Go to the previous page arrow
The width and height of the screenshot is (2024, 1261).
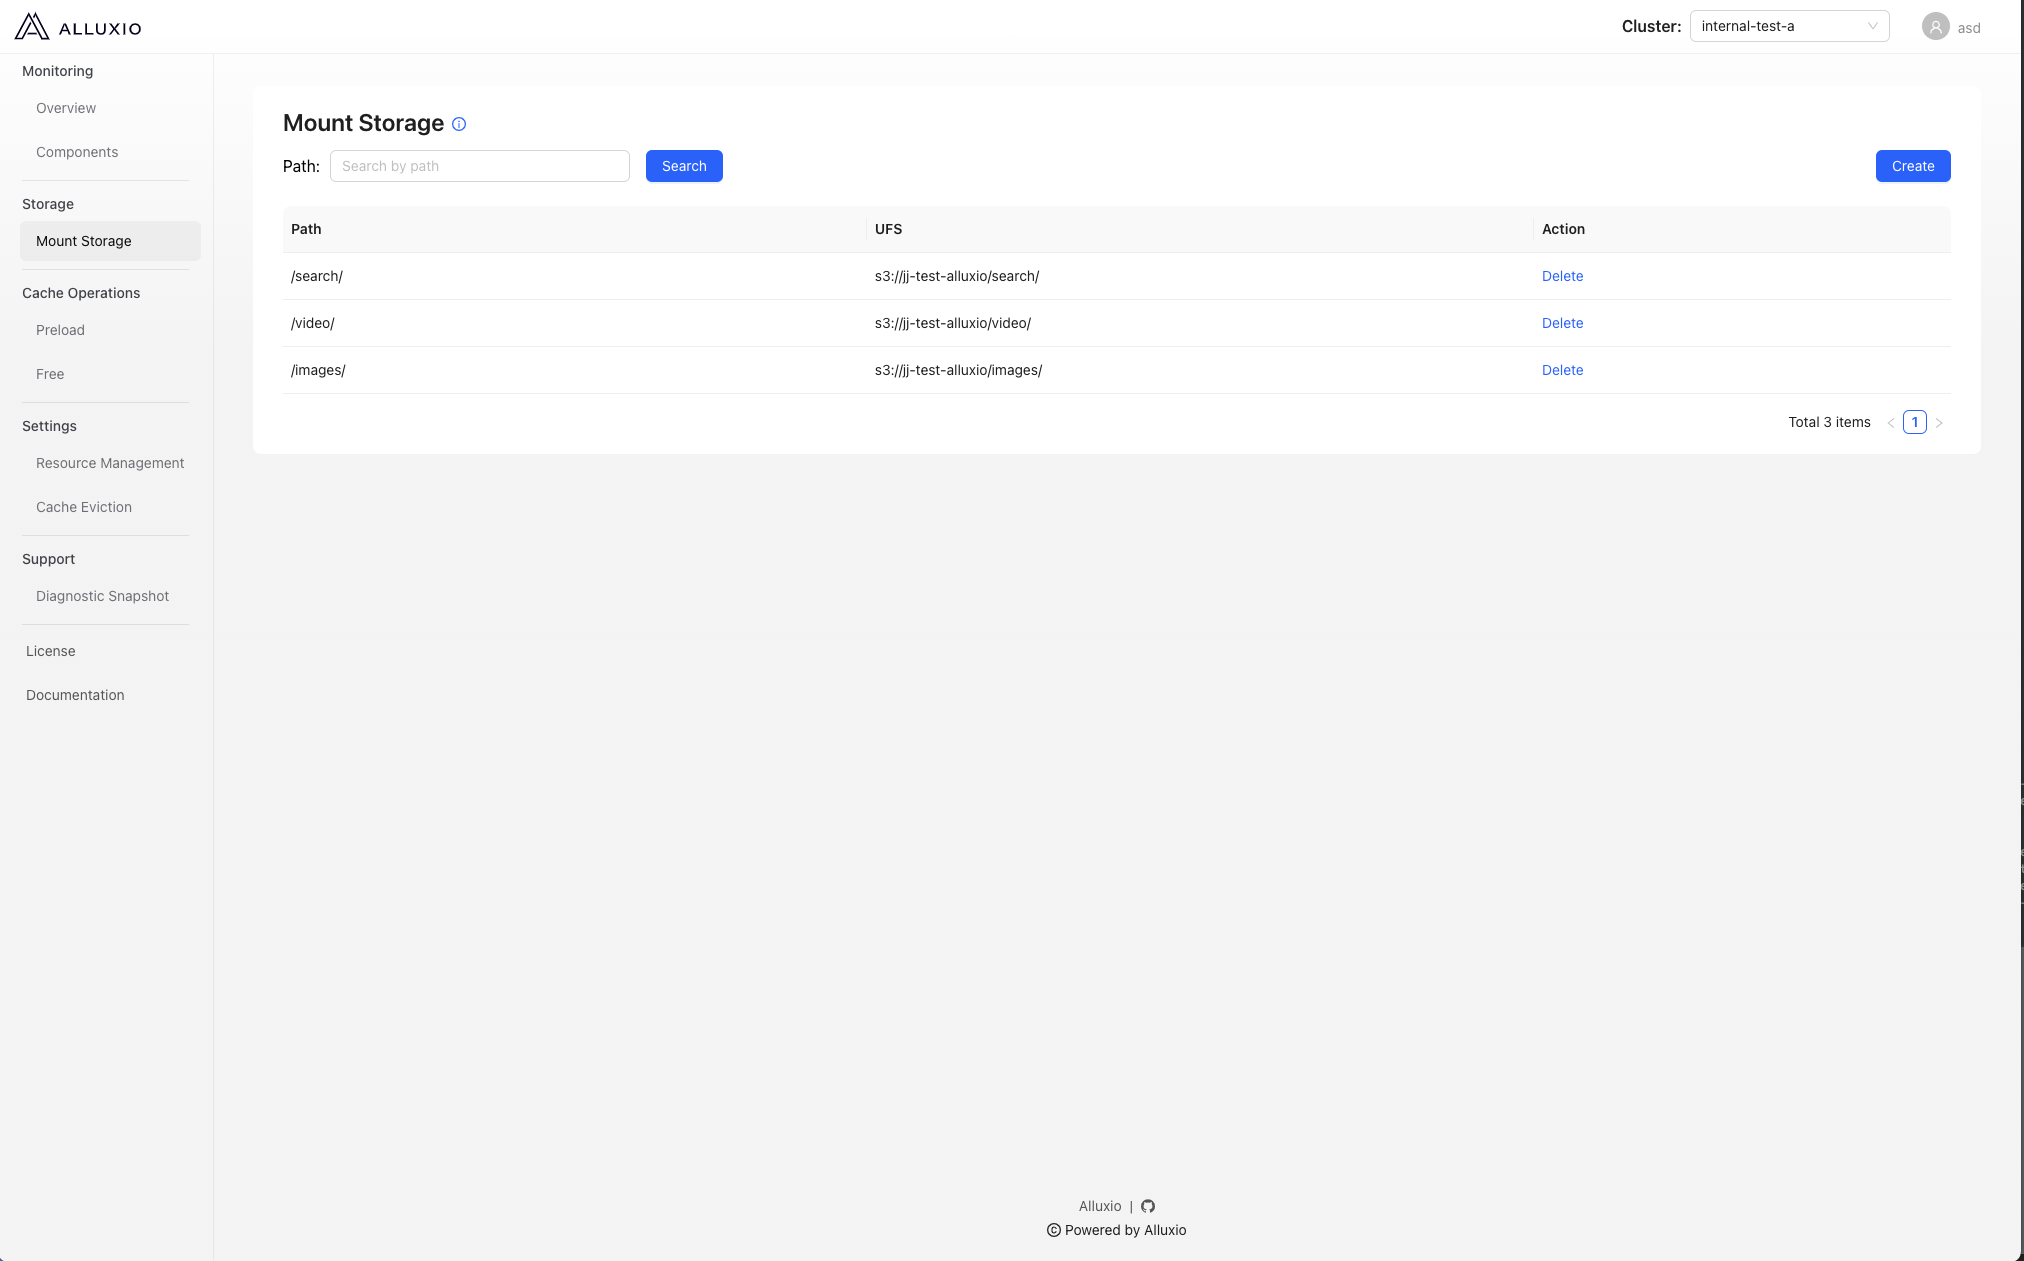point(1891,423)
